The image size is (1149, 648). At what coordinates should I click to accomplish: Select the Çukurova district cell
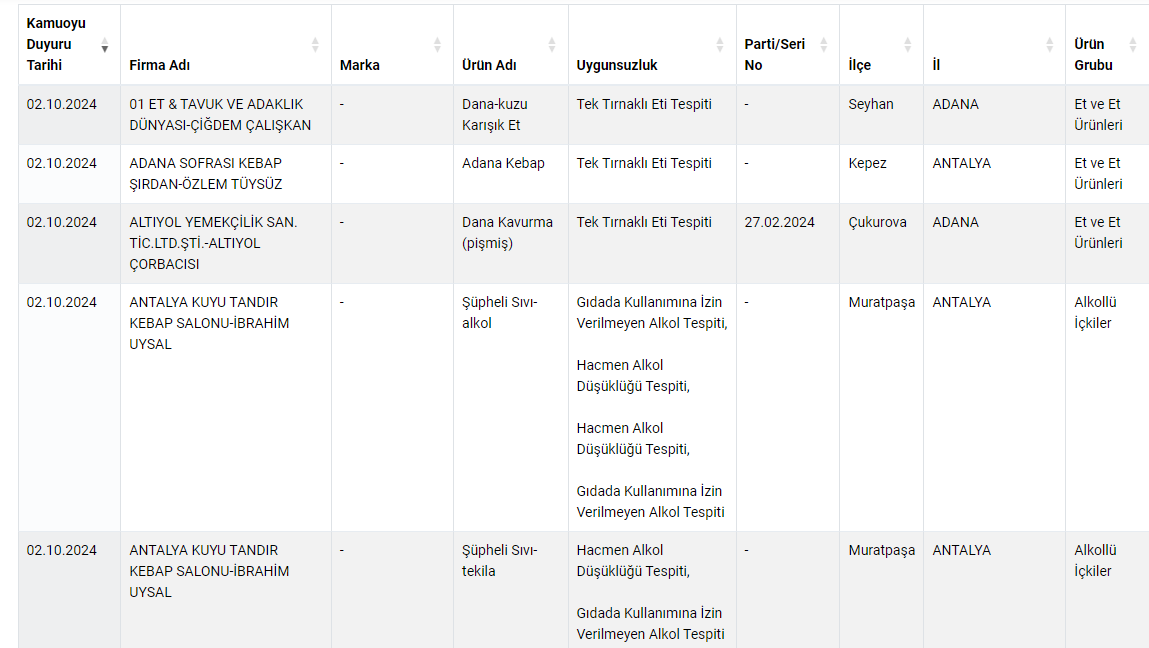pyautogui.click(x=877, y=223)
